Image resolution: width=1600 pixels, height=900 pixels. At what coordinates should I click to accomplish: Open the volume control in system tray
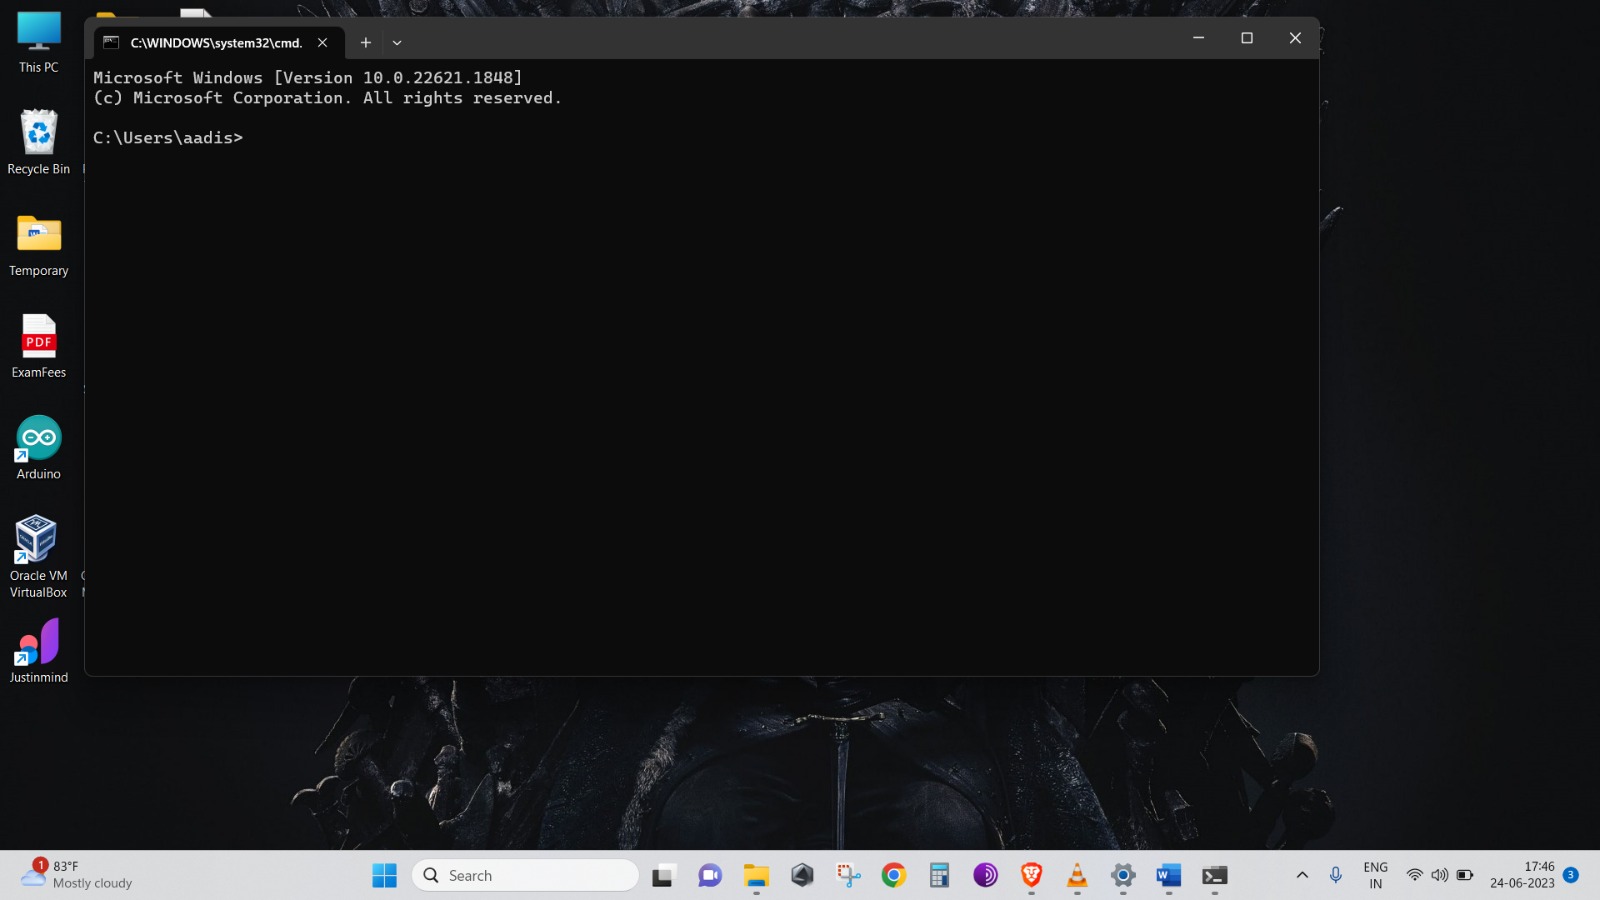(x=1439, y=876)
